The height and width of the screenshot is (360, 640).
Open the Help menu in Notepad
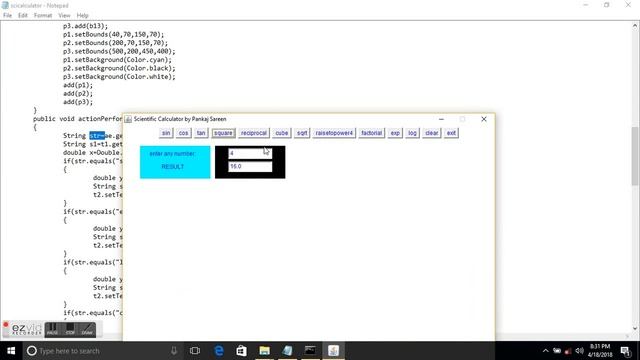point(82,16)
